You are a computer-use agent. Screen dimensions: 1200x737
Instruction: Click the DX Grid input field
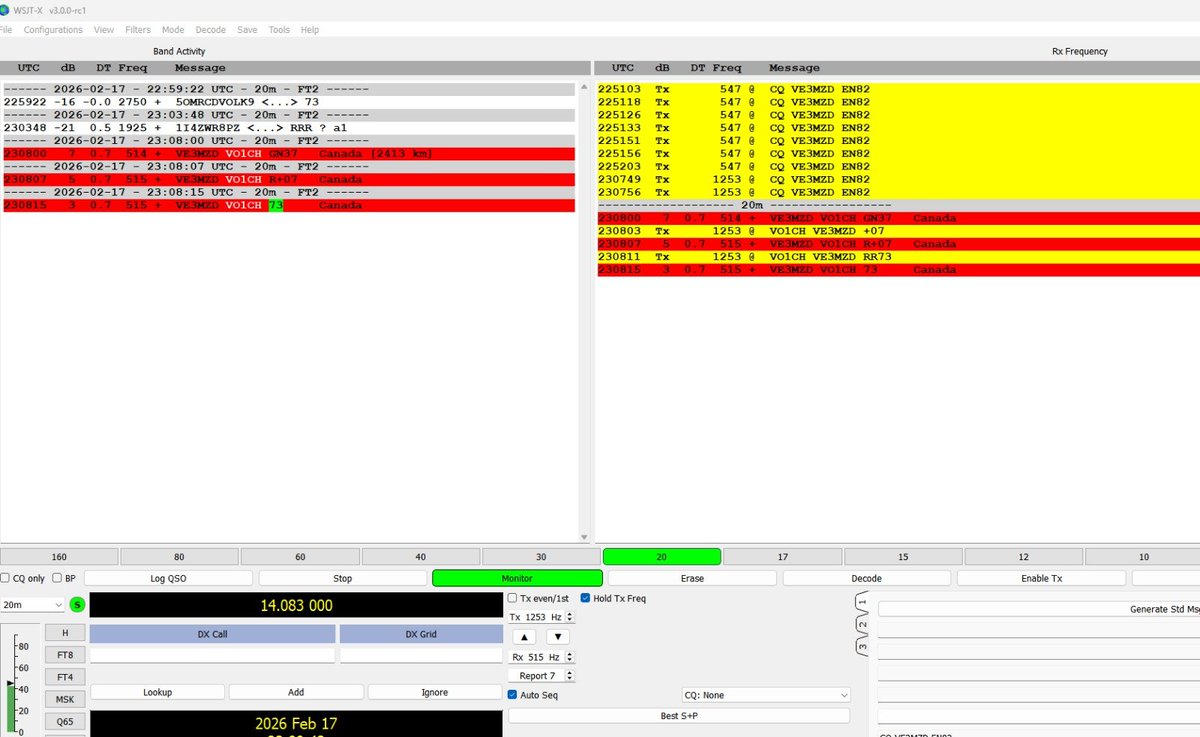[420, 655]
